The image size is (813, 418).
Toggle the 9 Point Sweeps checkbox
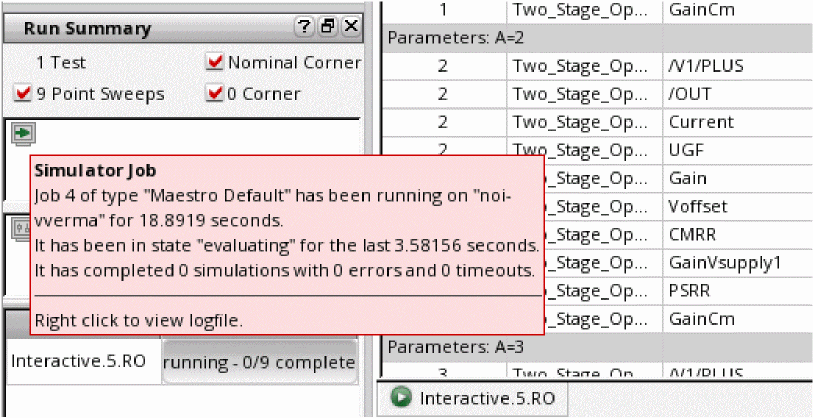(x=23, y=94)
